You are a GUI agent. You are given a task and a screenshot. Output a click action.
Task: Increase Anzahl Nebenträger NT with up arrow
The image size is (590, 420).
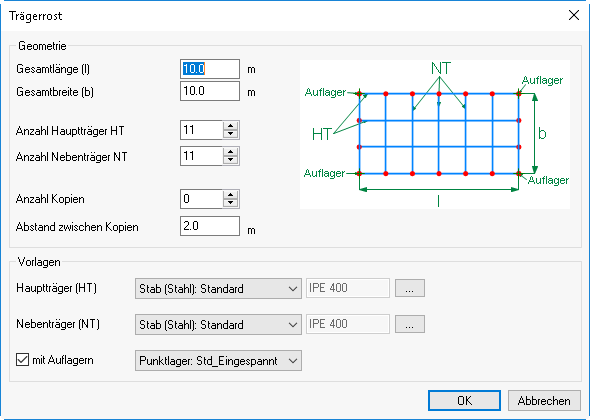(x=230, y=152)
